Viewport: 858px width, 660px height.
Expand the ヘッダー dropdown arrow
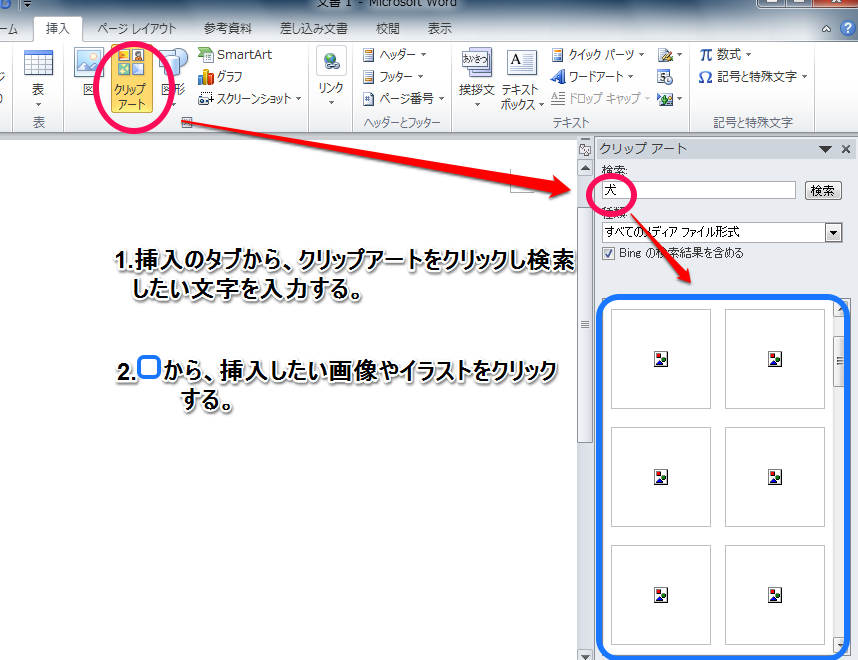coord(424,55)
